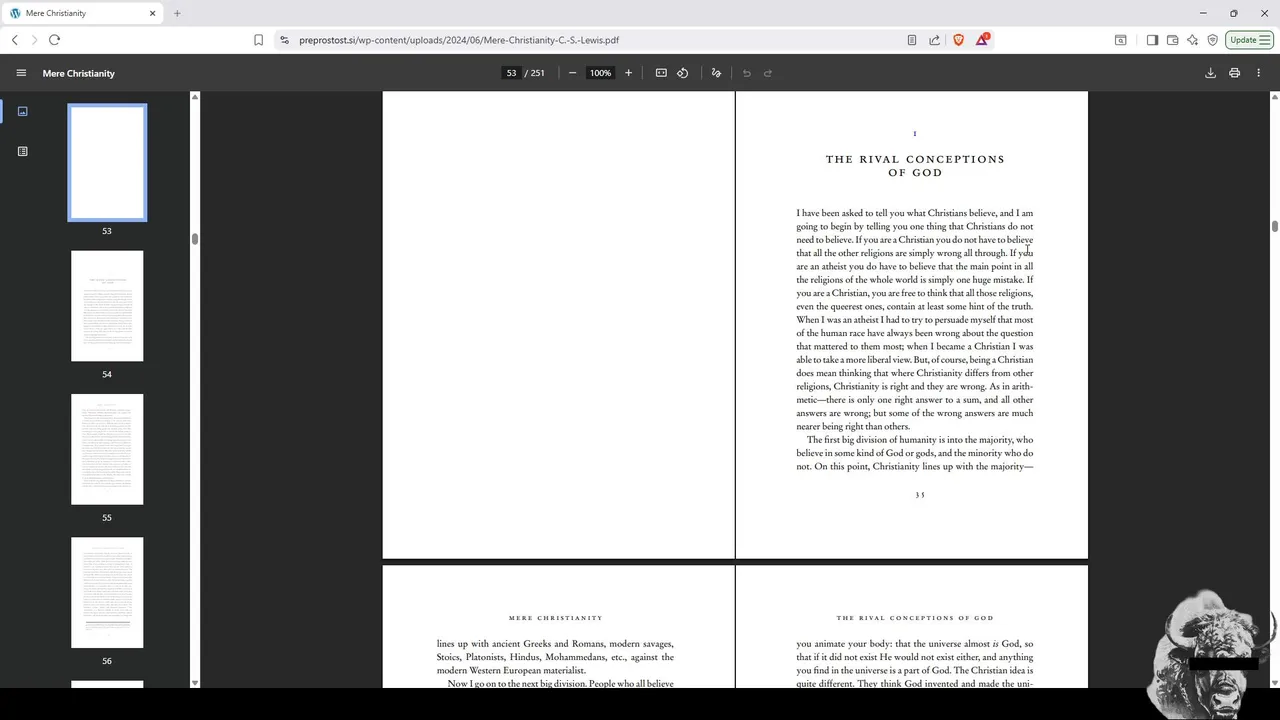
Task: Select page 53 thumbnail
Action: click(x=107, y=162)
